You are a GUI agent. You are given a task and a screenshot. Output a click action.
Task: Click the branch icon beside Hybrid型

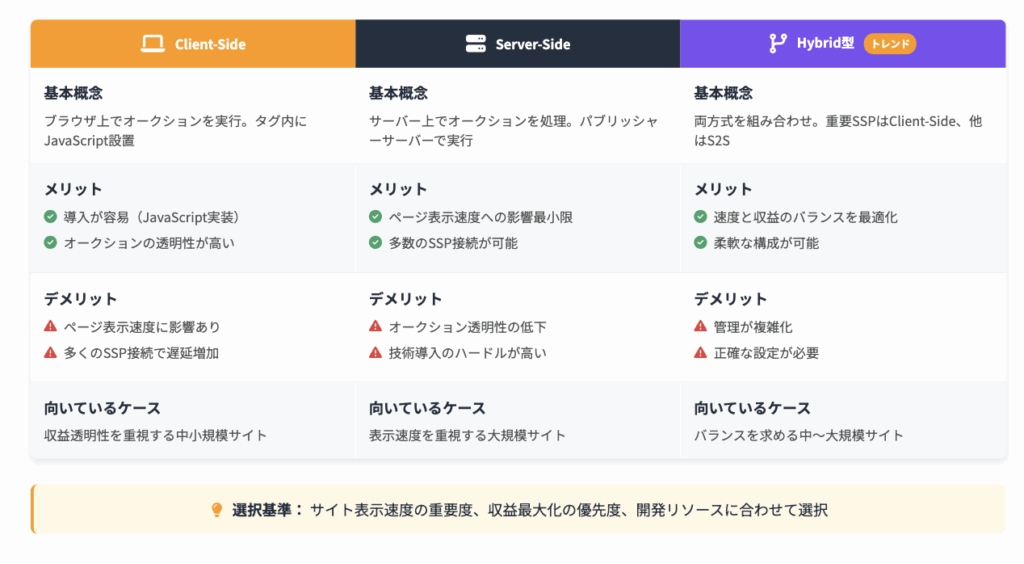(777, 43)
